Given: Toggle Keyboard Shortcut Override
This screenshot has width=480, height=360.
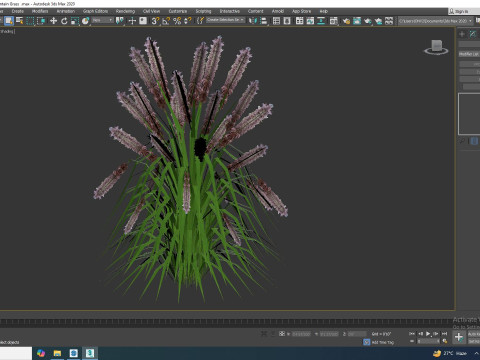Looking at the screenshot, I should pos(143,21).
